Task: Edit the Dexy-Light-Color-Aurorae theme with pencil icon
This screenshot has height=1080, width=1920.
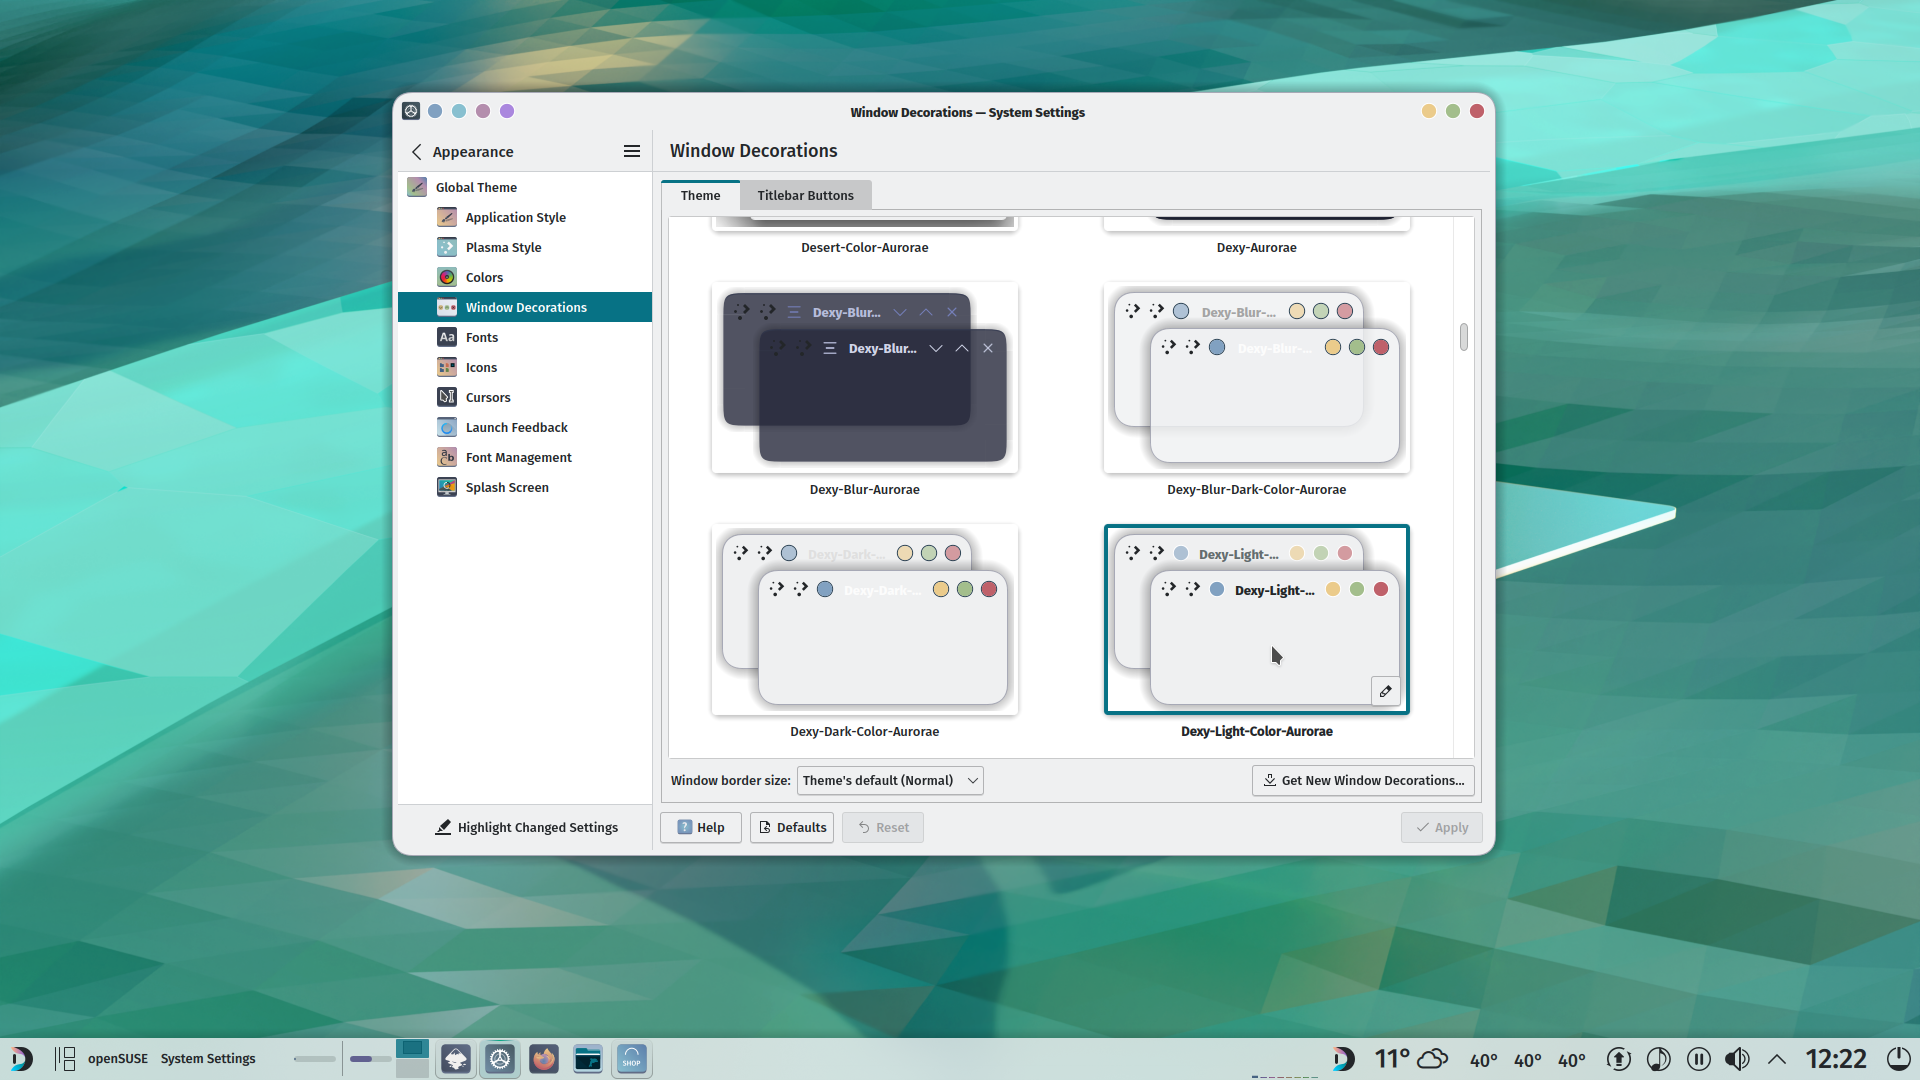Action: pyautogui.click(x=1385, y=691)
